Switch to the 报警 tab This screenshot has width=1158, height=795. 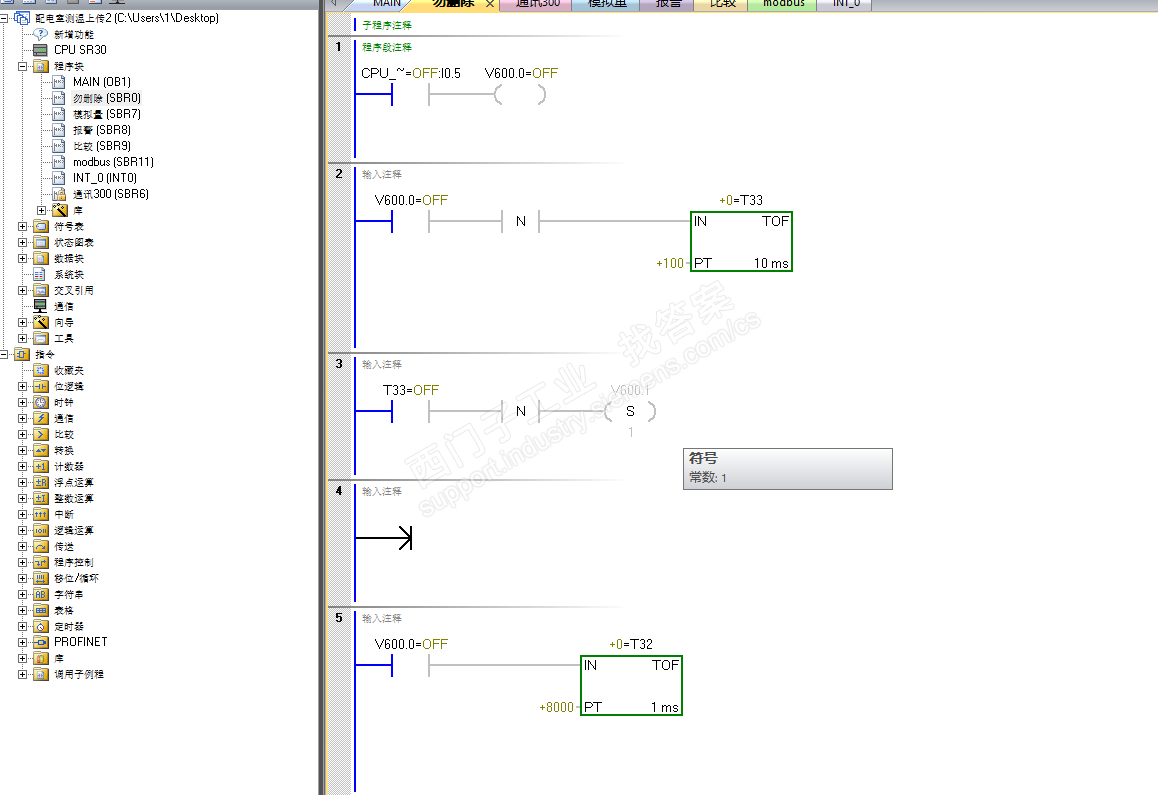668,4
